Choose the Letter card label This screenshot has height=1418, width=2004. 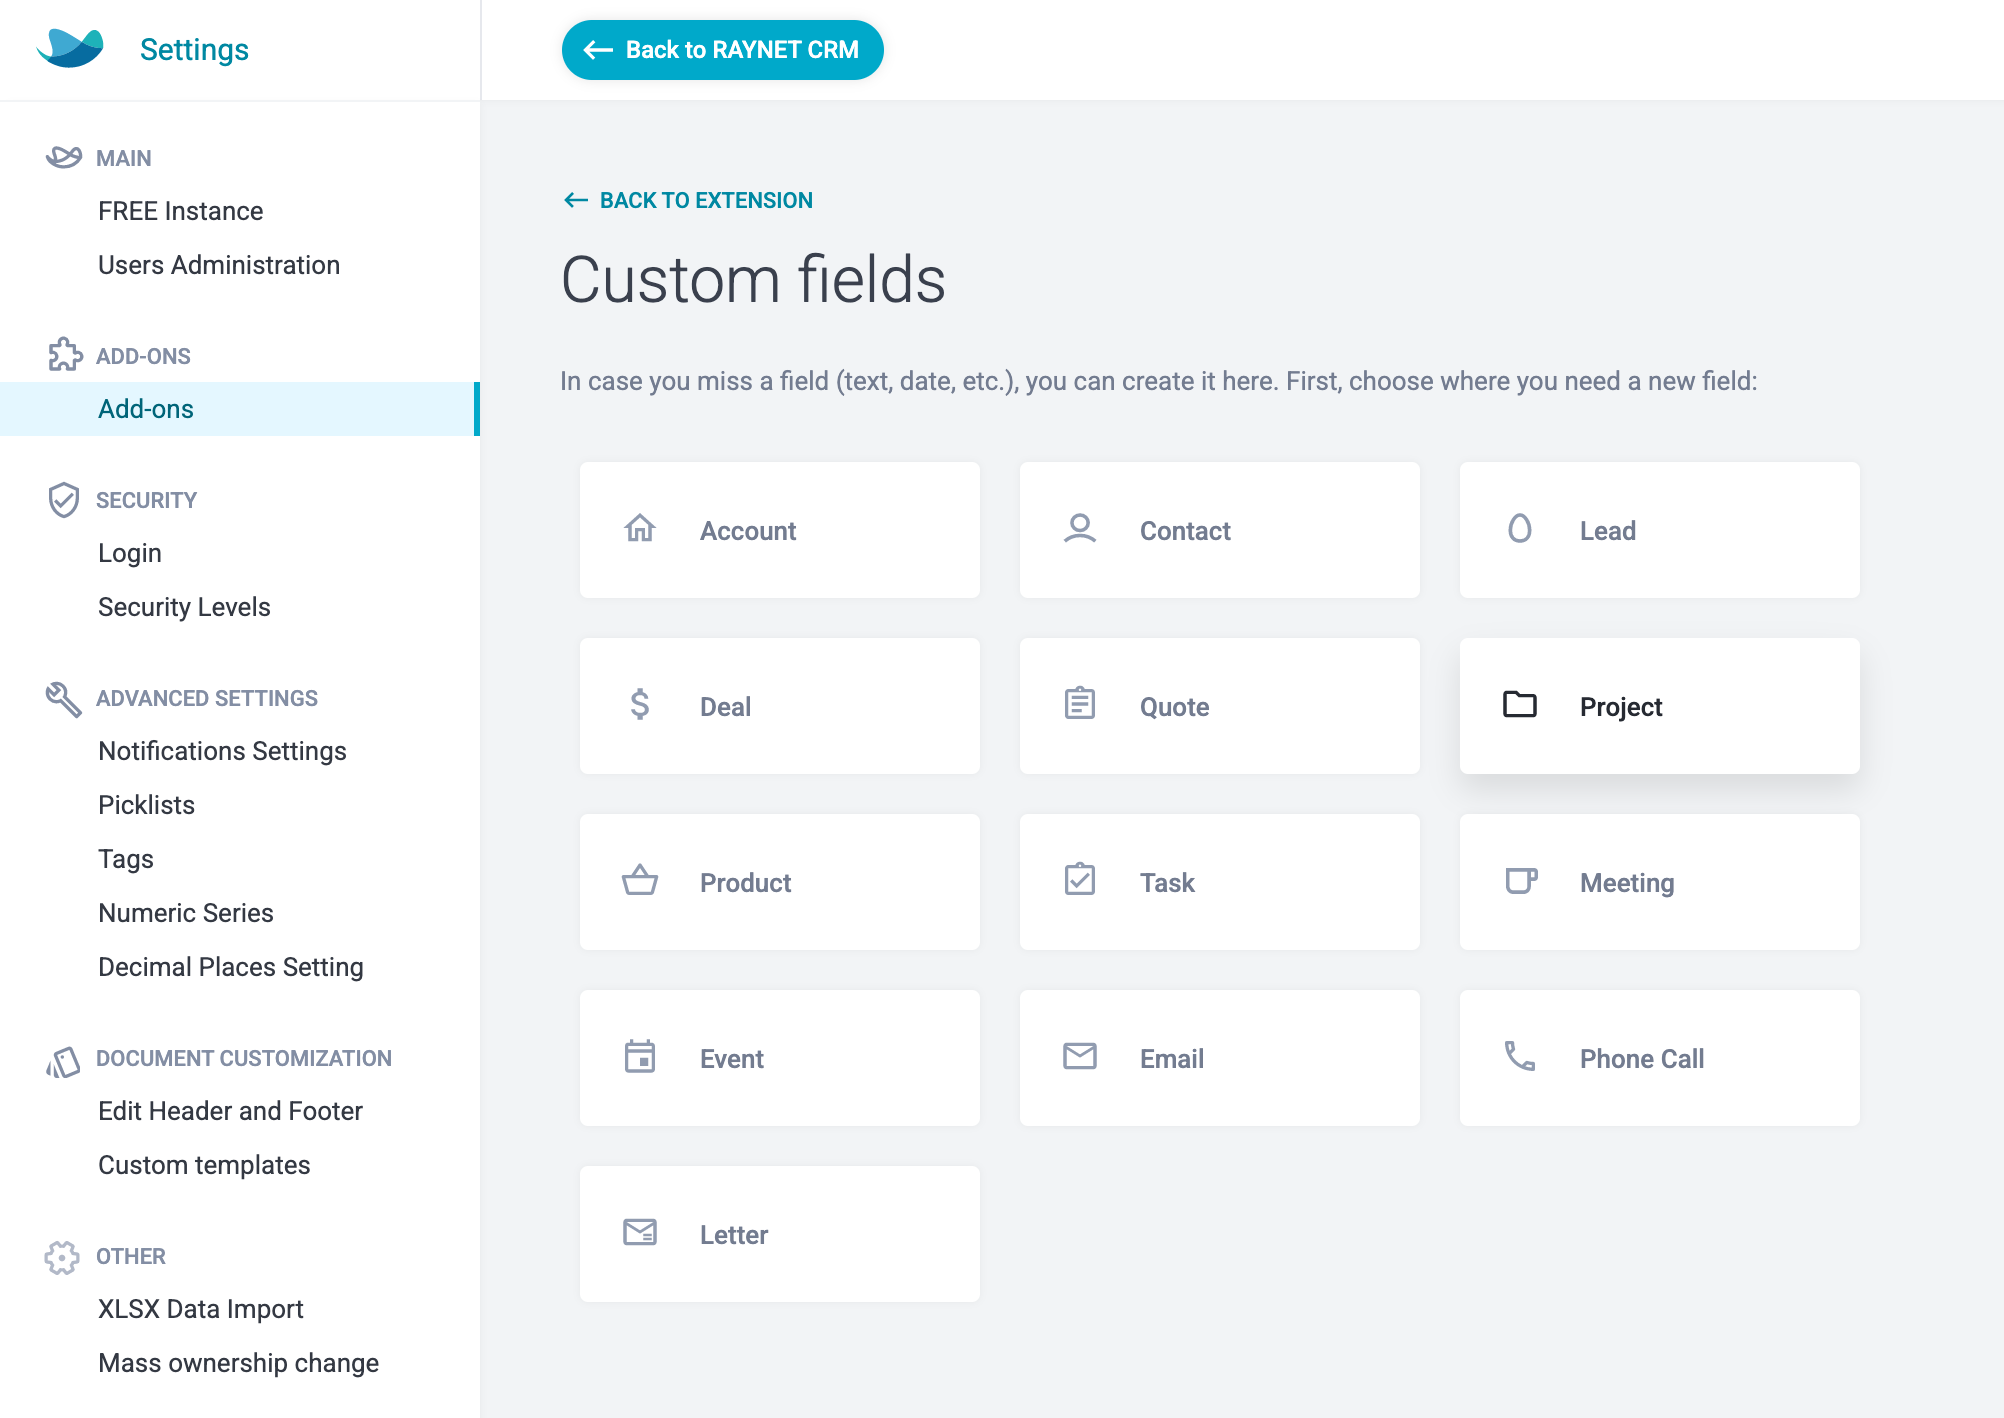tap(734, 1235)
